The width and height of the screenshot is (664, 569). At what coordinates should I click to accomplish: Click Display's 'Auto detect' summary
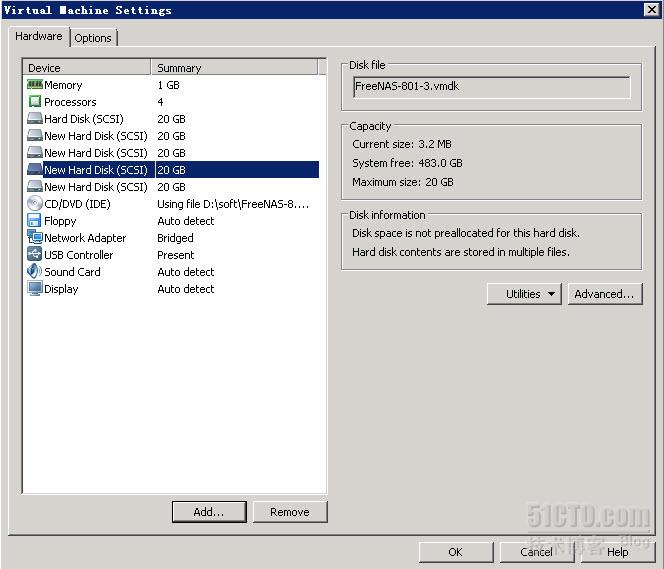(x=186, y=289)
